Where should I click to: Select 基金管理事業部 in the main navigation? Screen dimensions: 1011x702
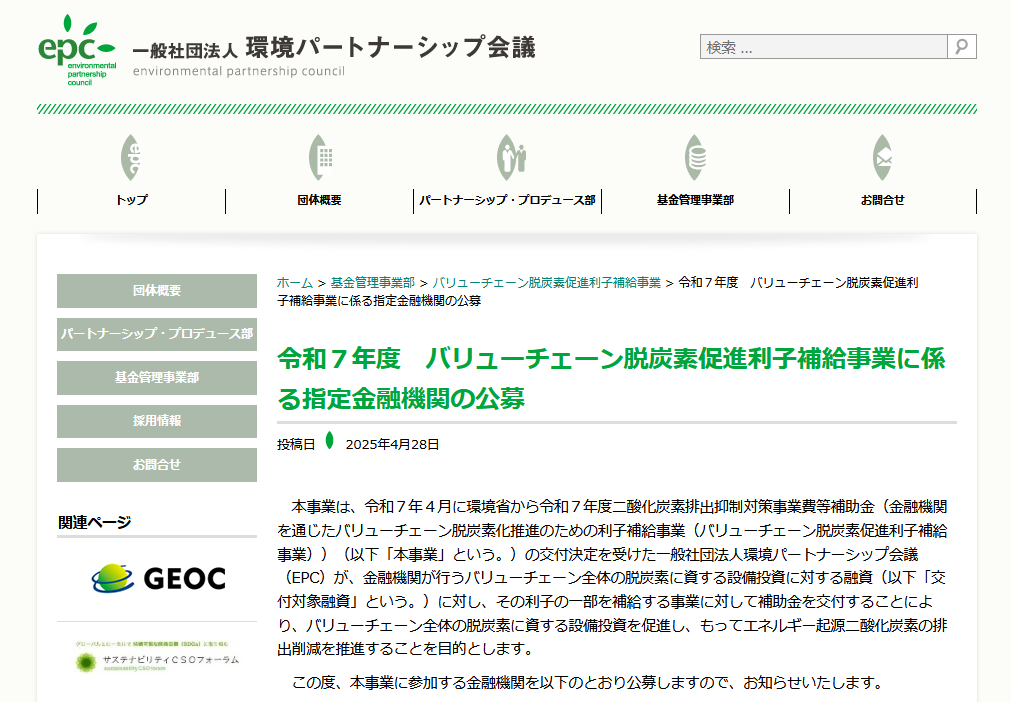tap(695, 200)
